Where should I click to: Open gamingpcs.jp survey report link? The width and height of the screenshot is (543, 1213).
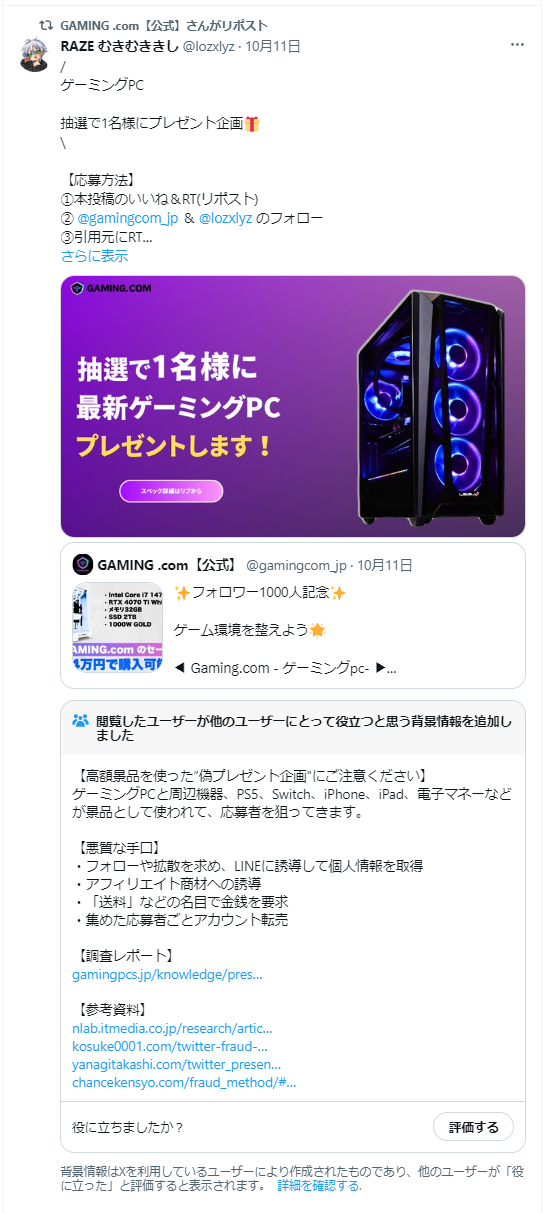pos(167,973)
